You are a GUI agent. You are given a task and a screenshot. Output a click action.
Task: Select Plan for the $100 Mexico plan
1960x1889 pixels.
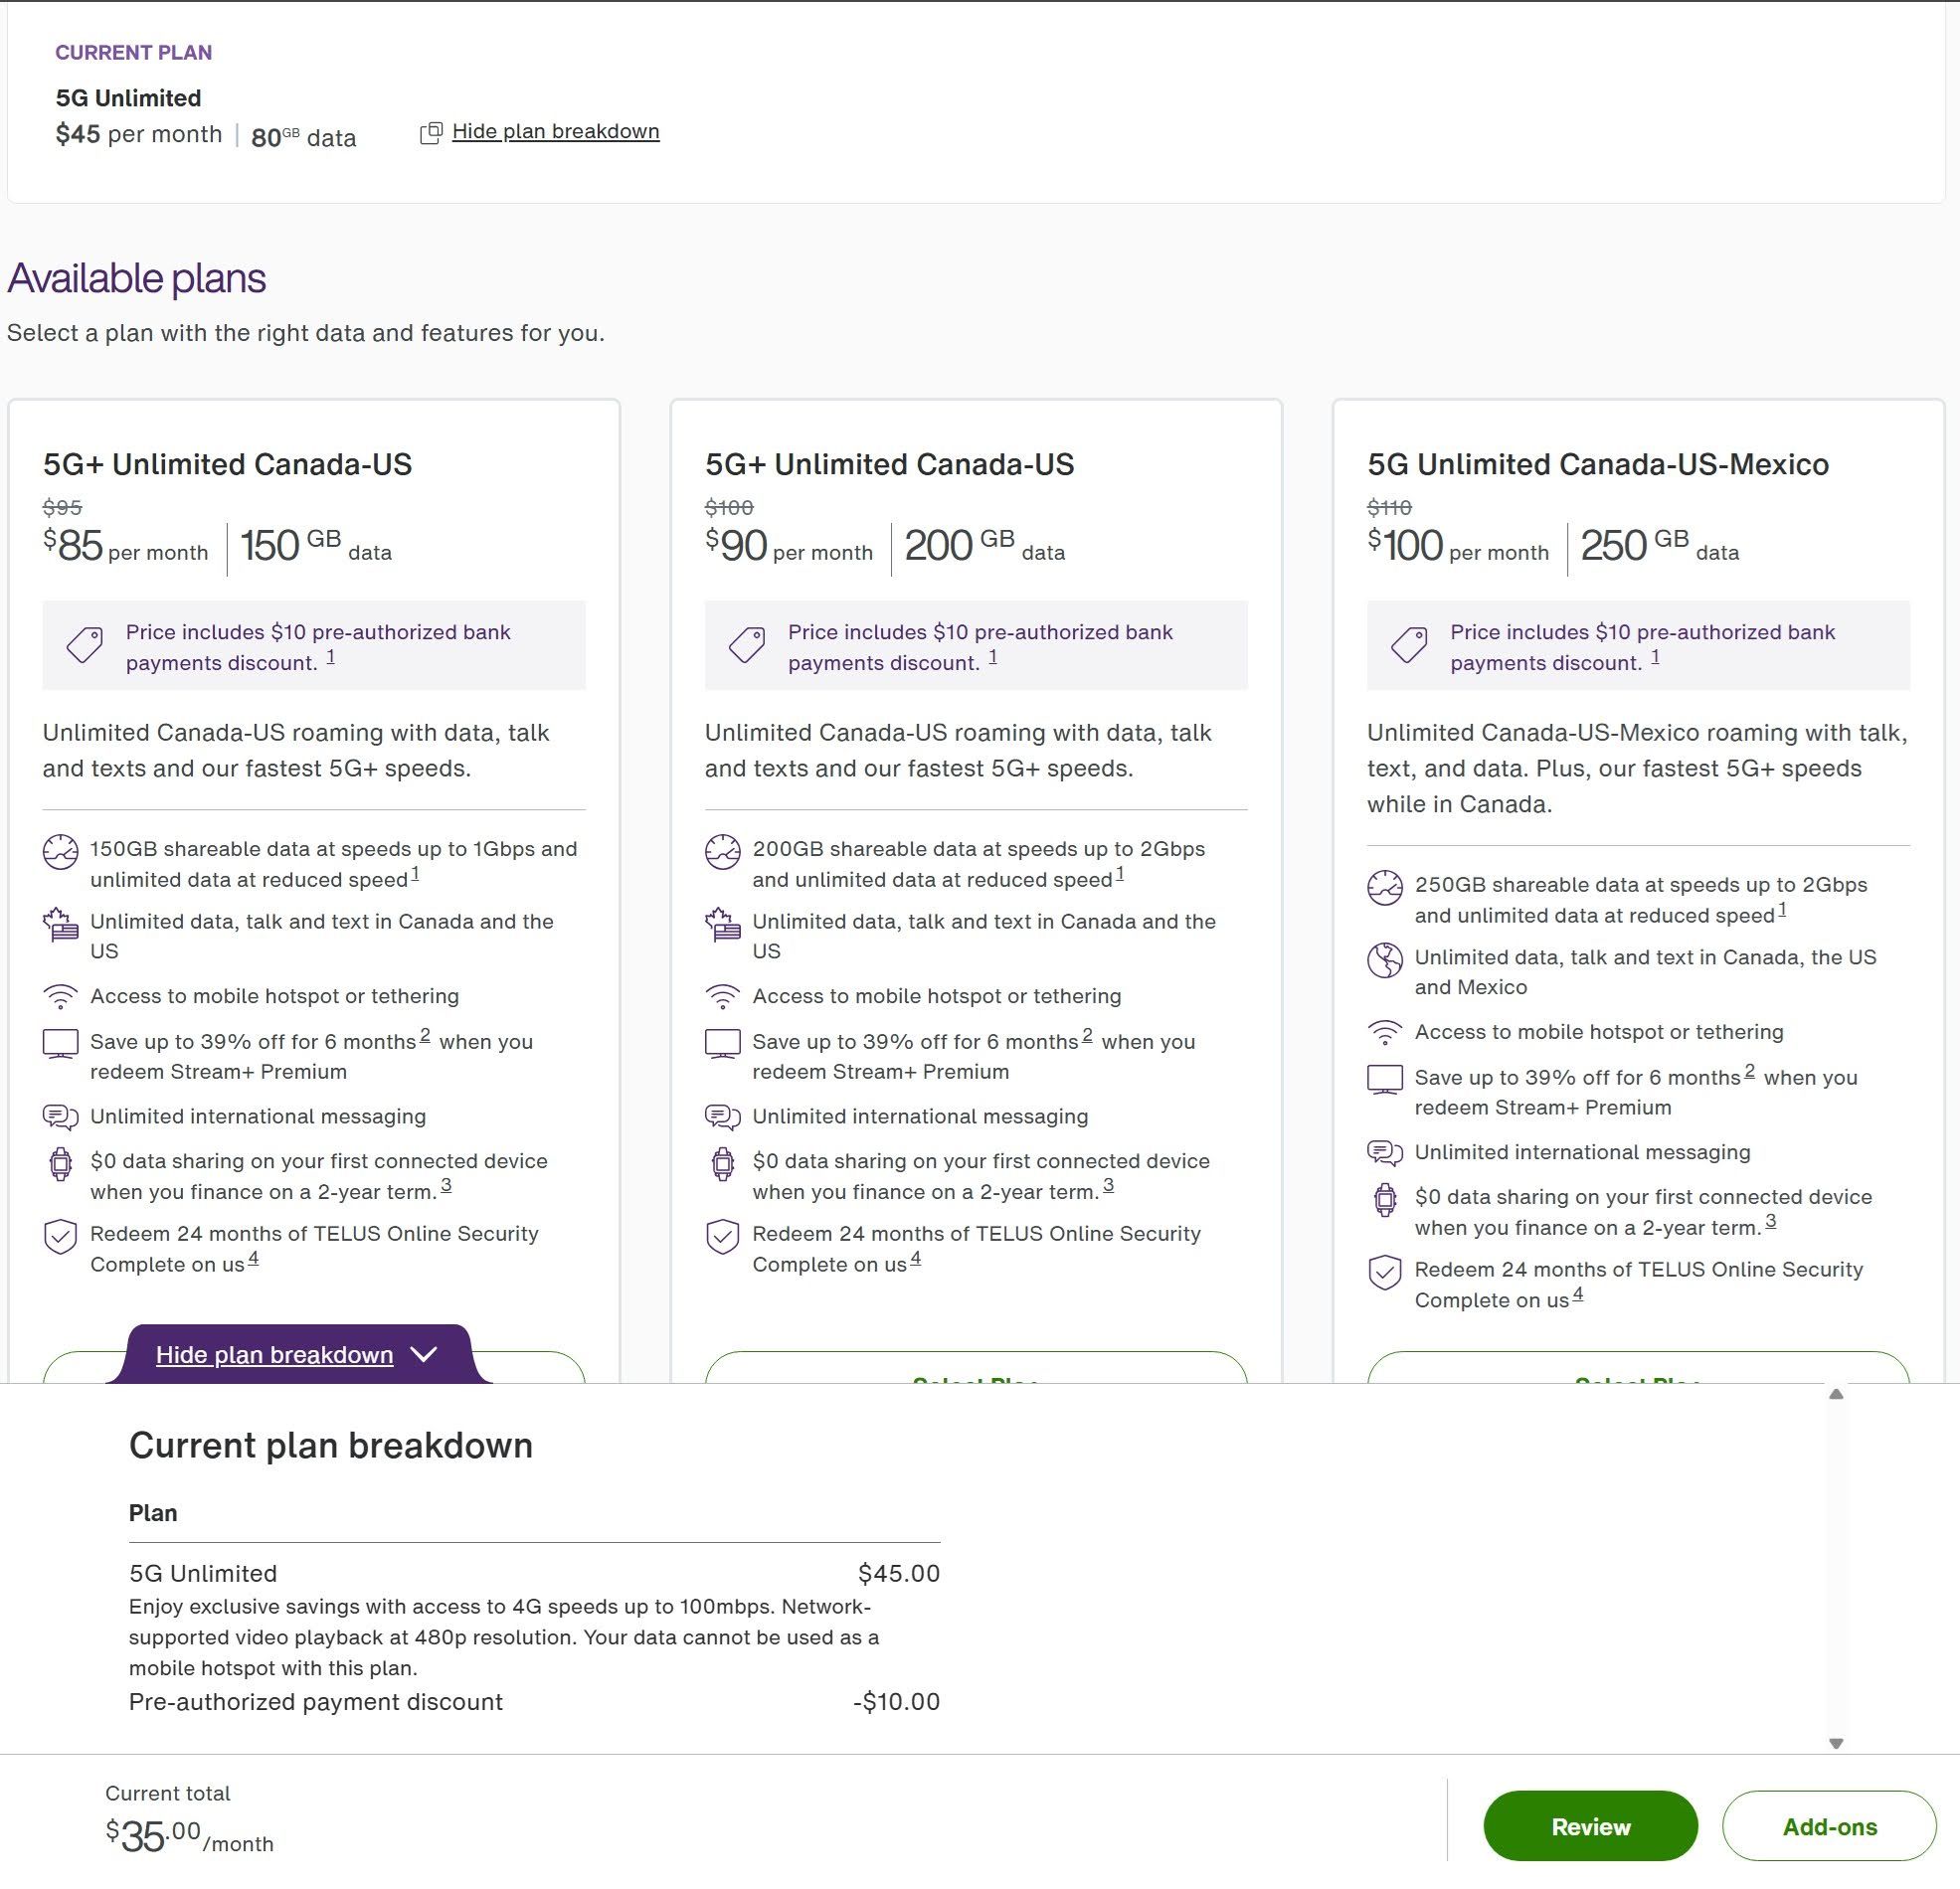1637,1370
